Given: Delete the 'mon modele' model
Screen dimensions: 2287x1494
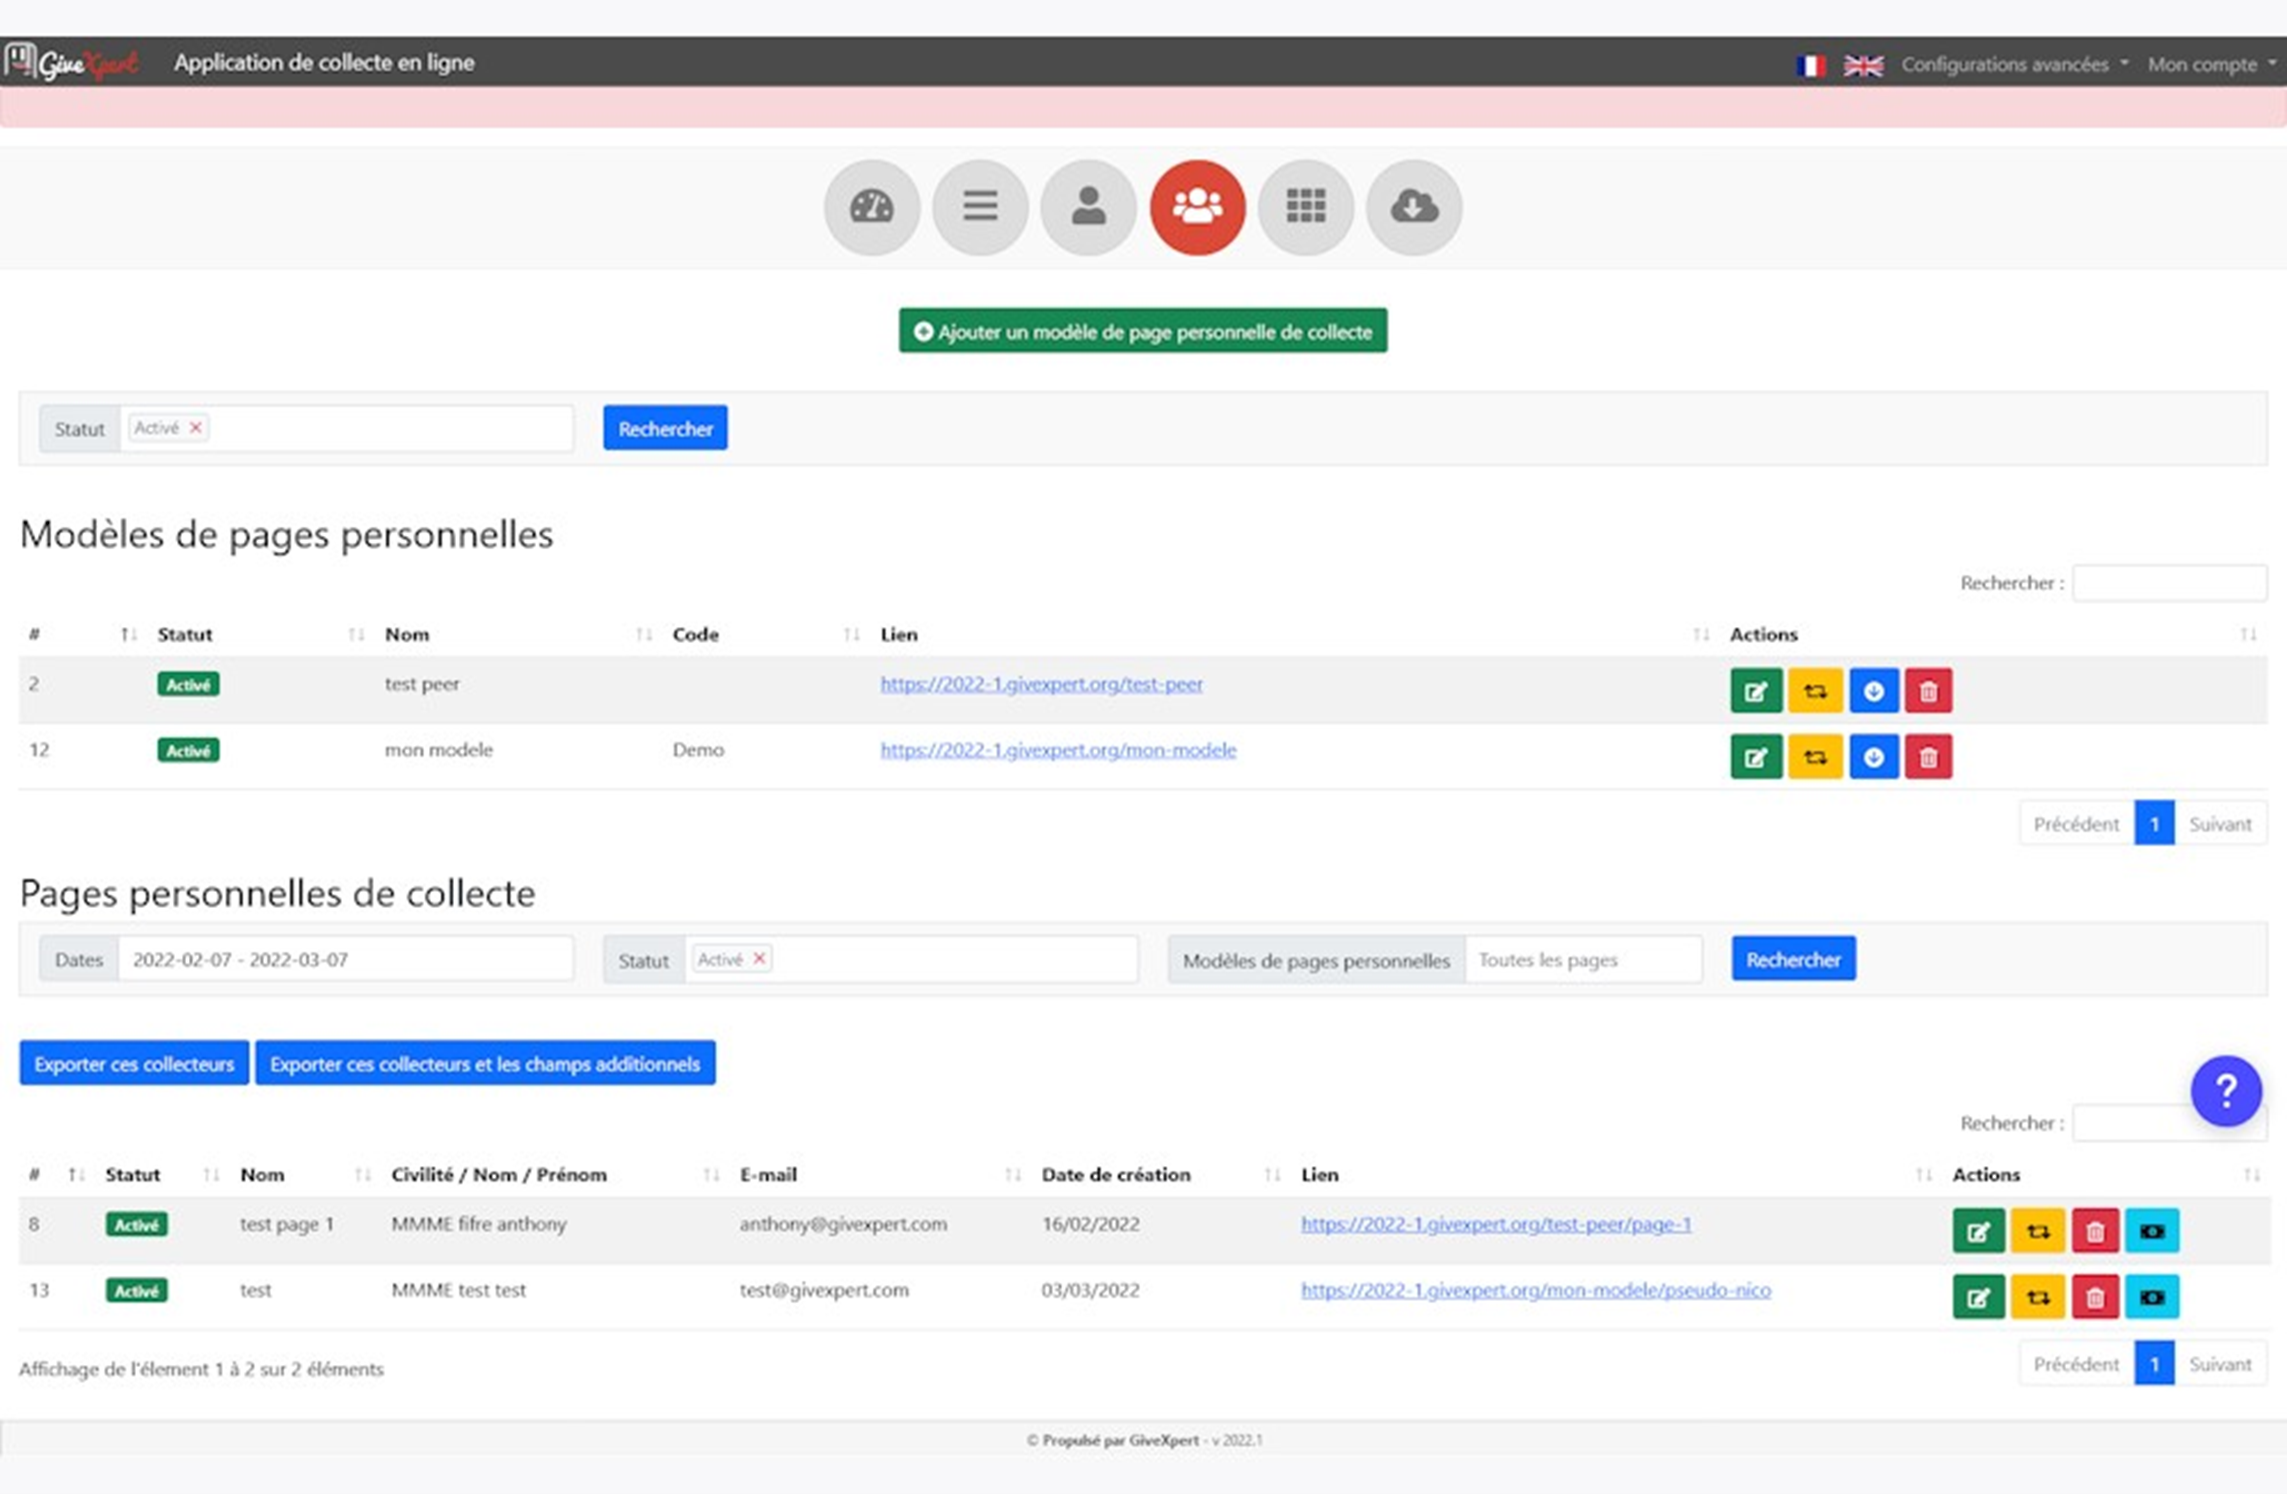Looking at the screenshot, I should click(x=1928, y=757).
